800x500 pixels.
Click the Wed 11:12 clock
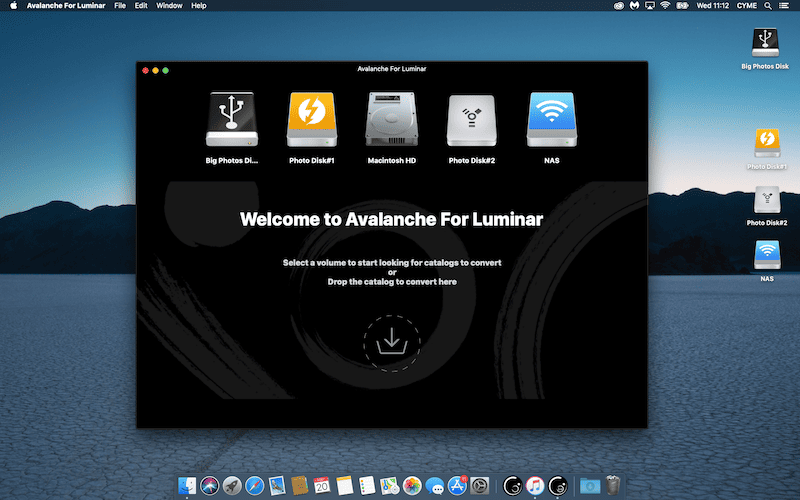tap(712, 6)
